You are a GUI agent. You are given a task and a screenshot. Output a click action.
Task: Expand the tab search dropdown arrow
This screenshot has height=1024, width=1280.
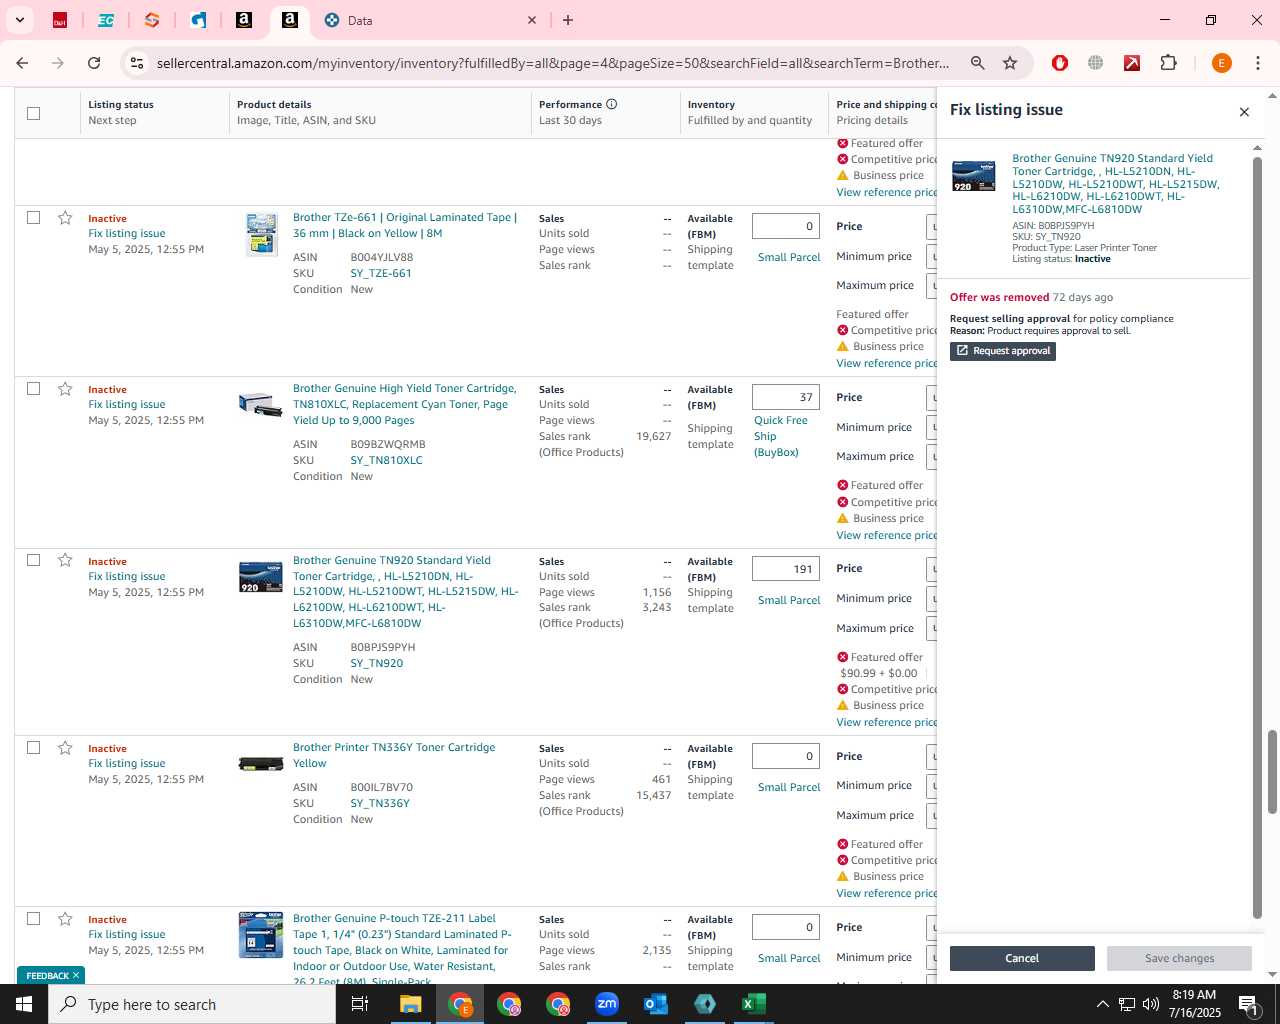click(x=19, y=20)
